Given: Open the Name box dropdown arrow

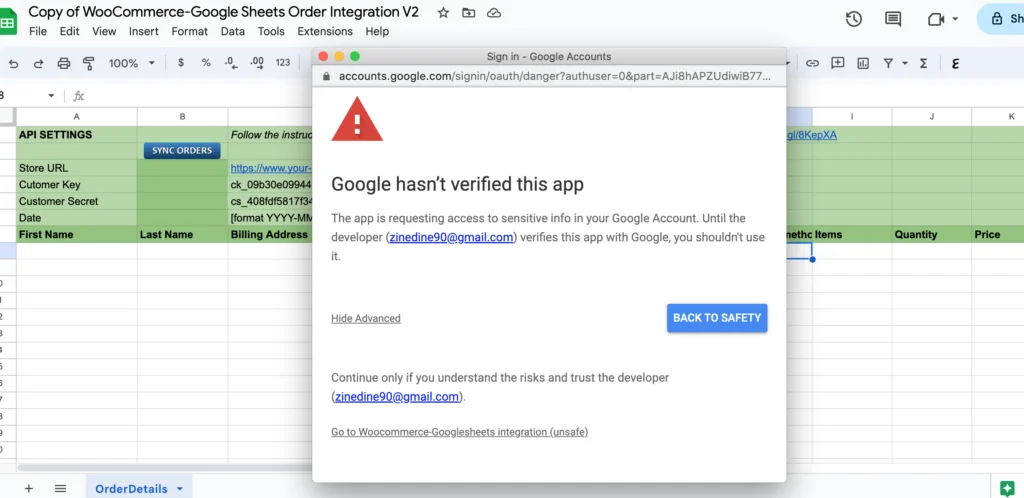Looking at the screenshot, I should pyautogui.click(x=51, y=96).
